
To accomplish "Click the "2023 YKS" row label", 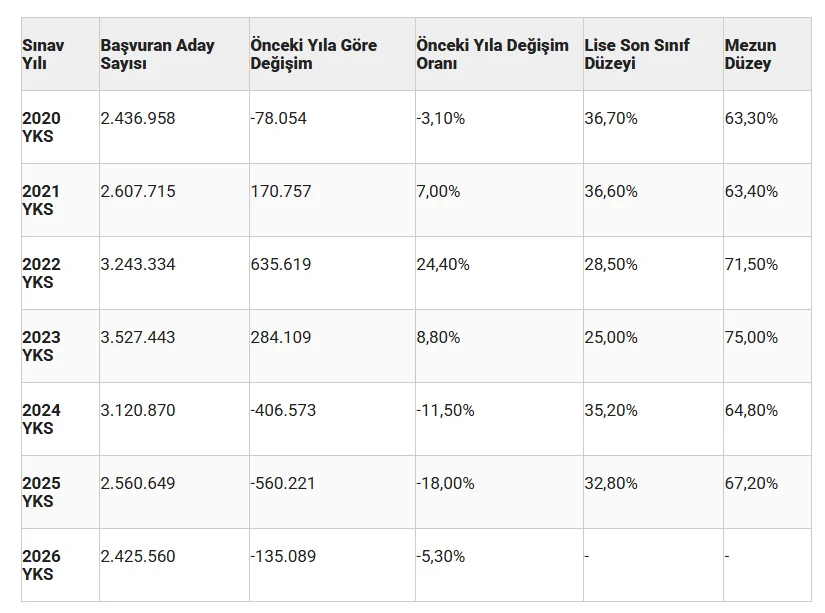I will [41, 346].
